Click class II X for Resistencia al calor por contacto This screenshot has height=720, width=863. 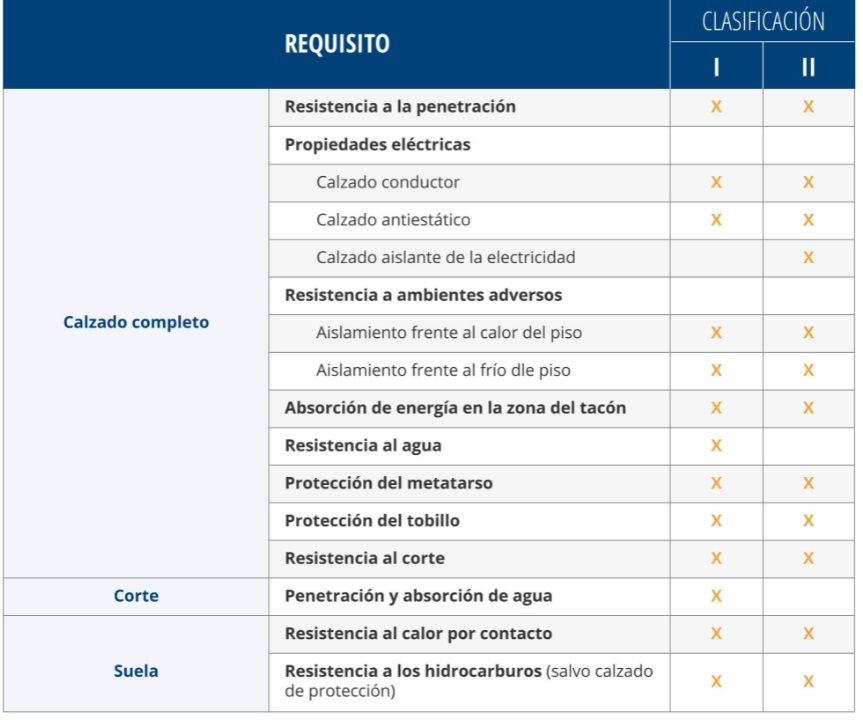[808, 634]
